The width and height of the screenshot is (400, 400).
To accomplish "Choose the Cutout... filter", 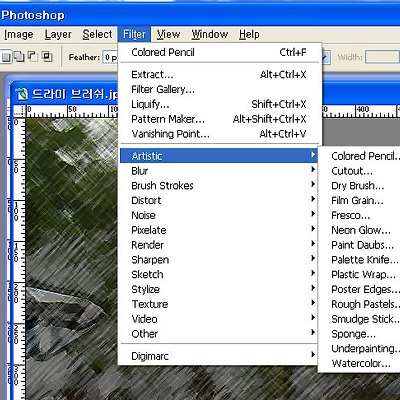I will pyautogui.click(x=360, y=171).
